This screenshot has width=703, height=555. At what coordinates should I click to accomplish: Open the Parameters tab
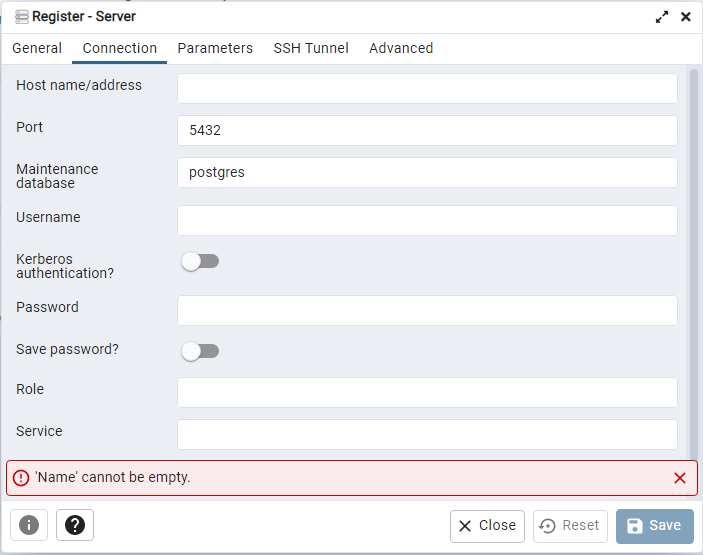[215, 48]
